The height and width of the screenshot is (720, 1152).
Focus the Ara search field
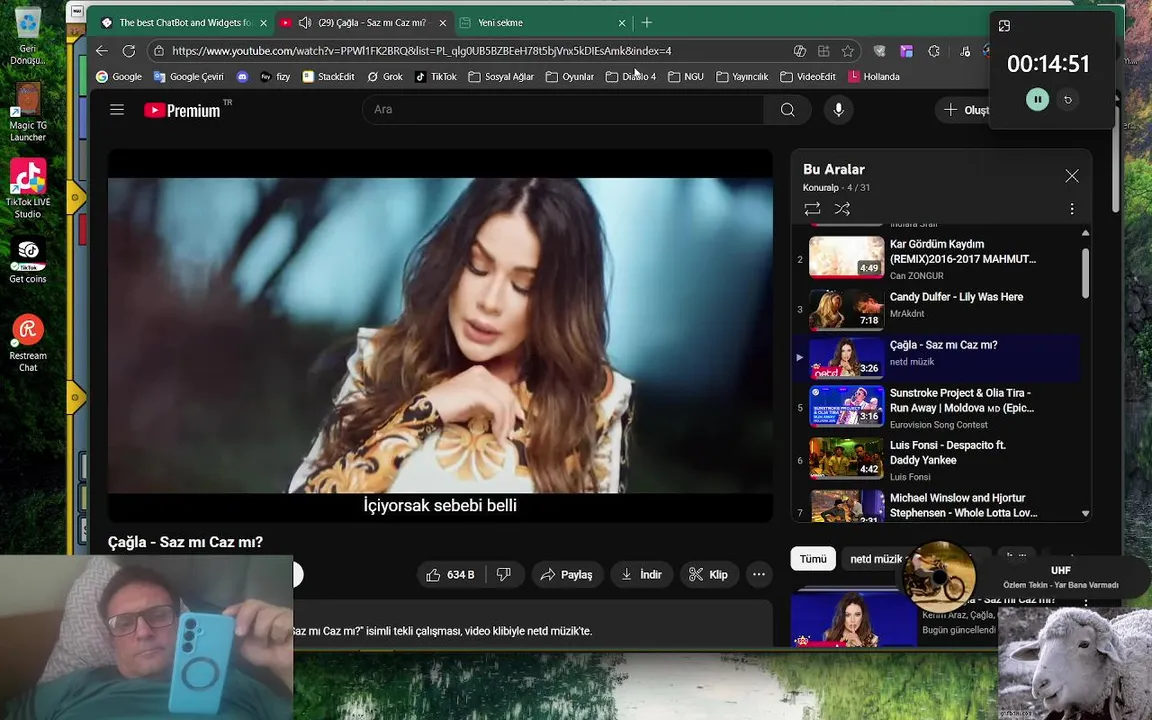click(564, 110)
